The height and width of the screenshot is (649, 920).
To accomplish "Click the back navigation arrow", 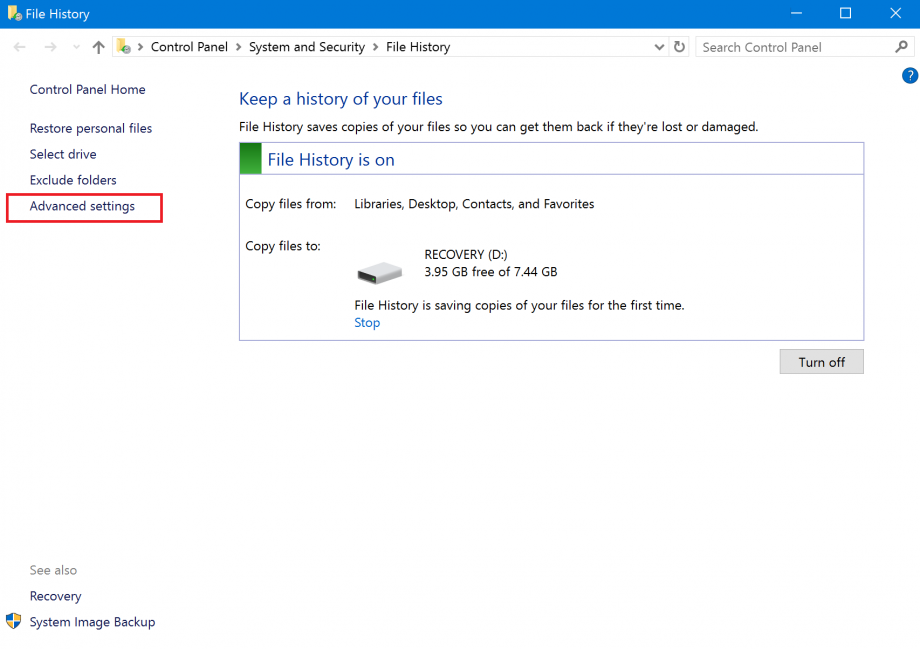I will click(18, 47).
